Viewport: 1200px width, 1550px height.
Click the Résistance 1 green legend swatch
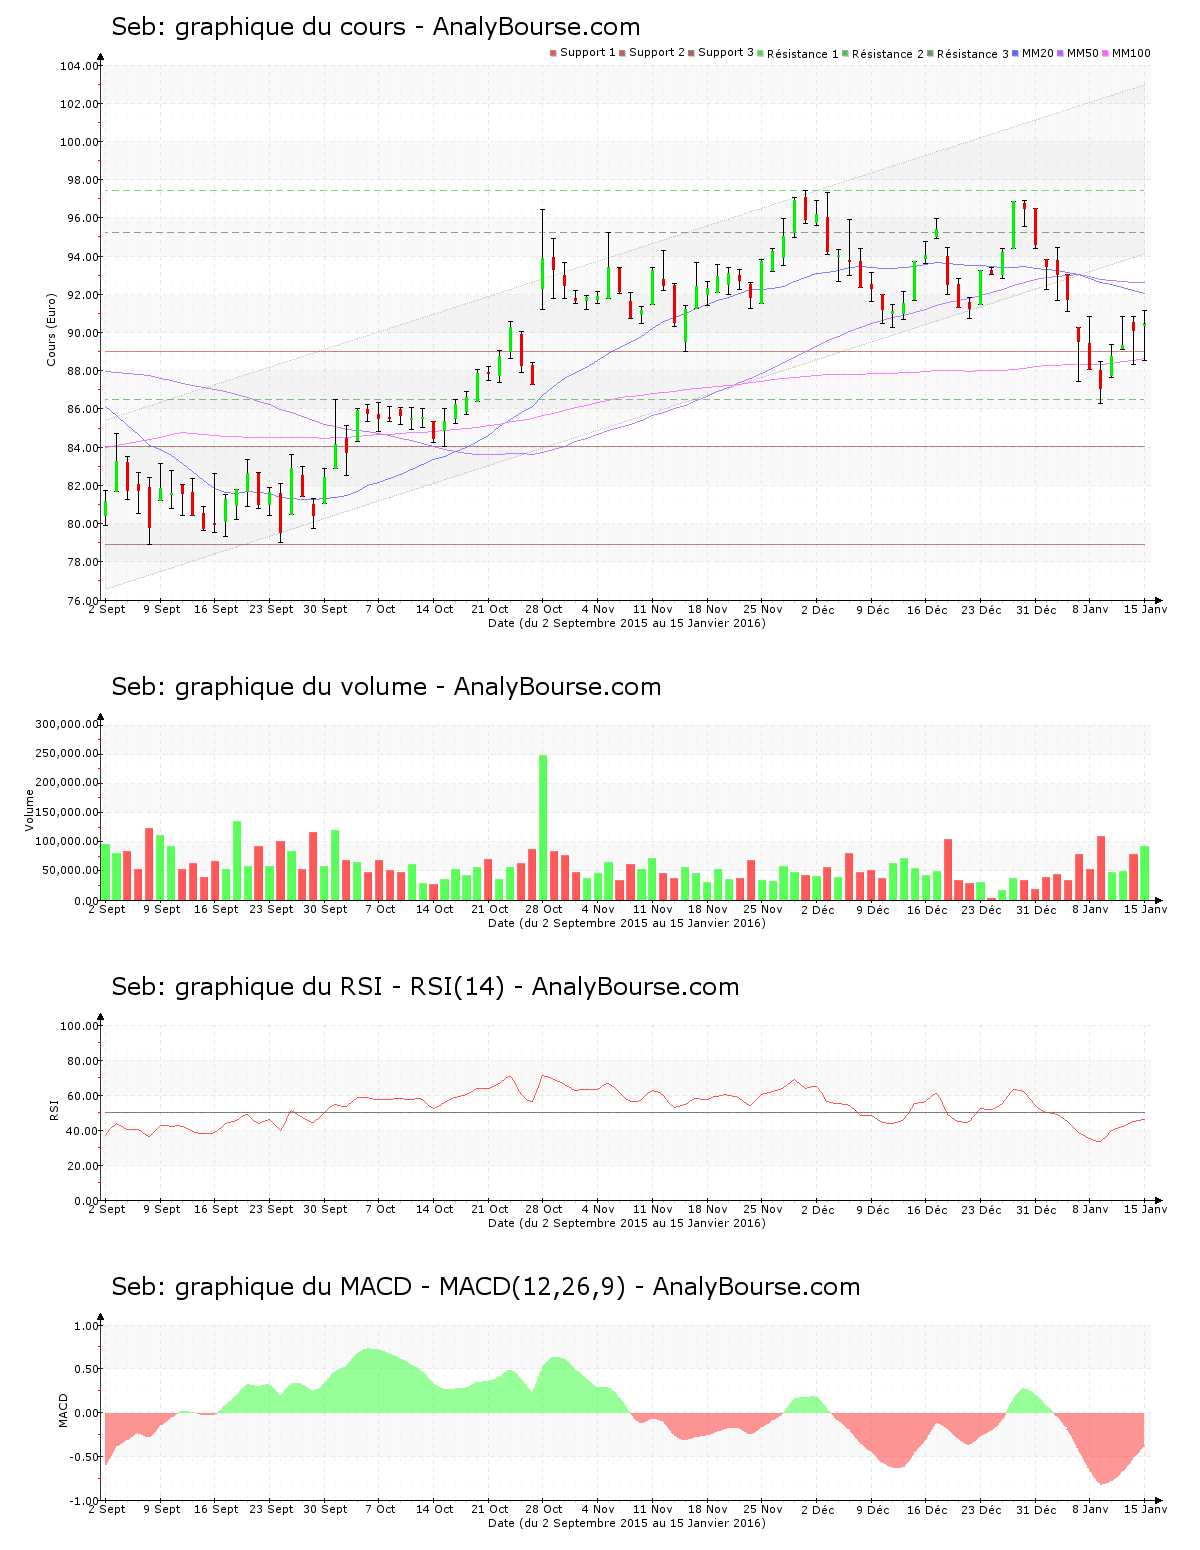point(761,53)
